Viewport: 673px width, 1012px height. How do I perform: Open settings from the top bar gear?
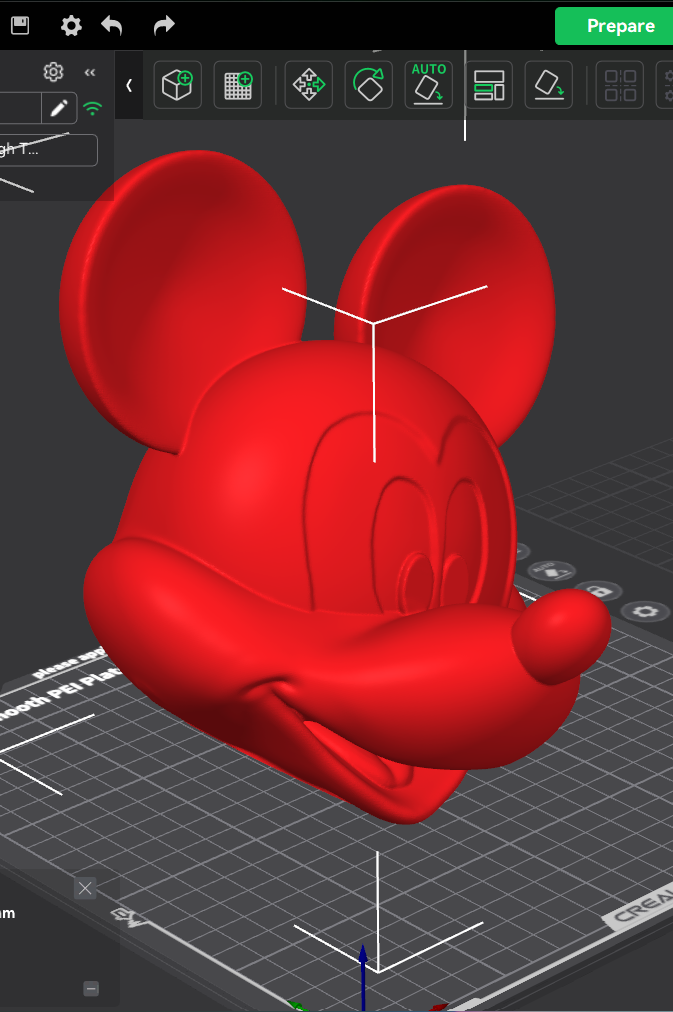click(71, 26)
